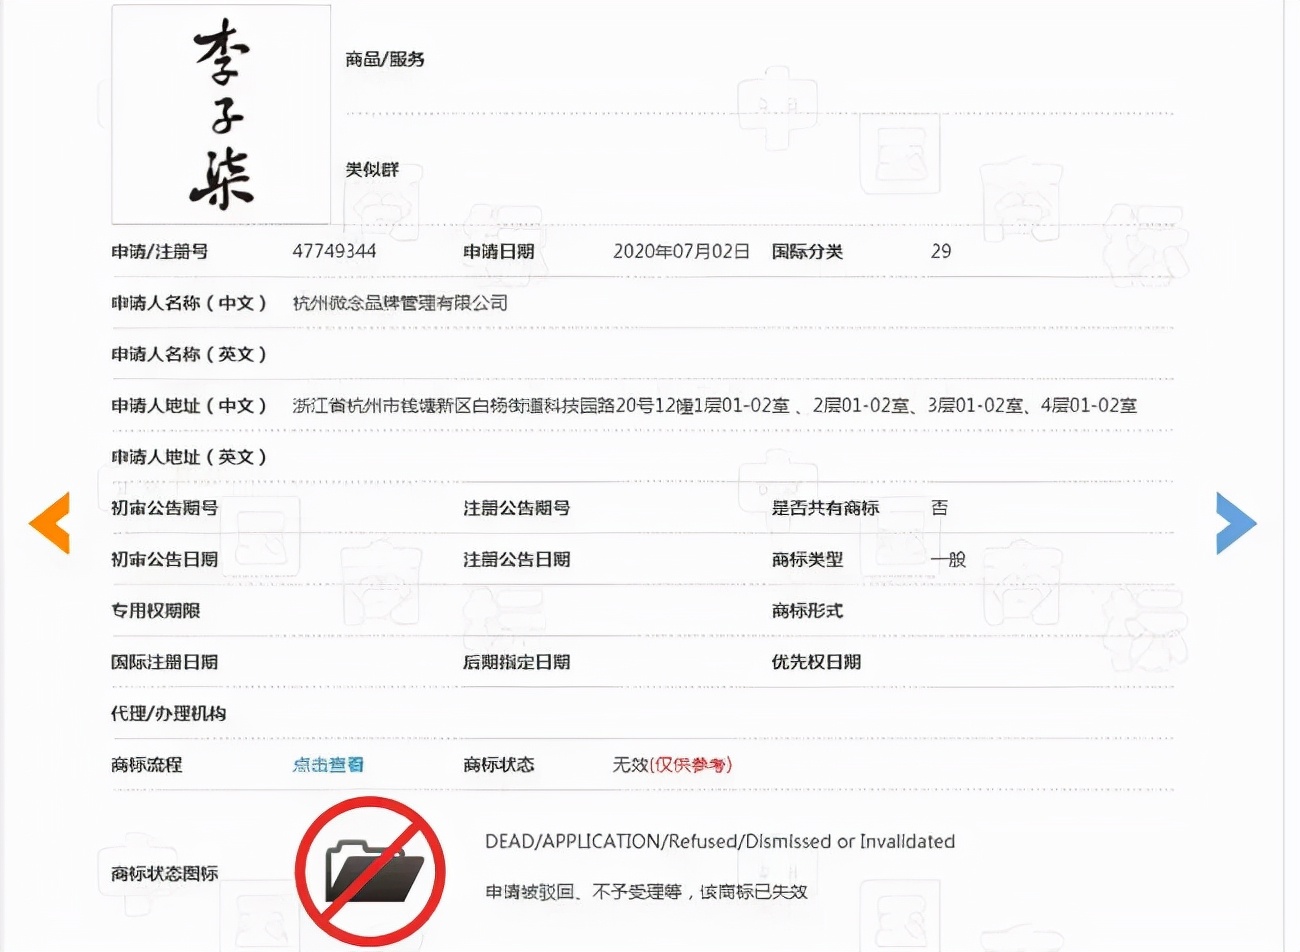Click the 类似群 label

[x=372, y=169]
